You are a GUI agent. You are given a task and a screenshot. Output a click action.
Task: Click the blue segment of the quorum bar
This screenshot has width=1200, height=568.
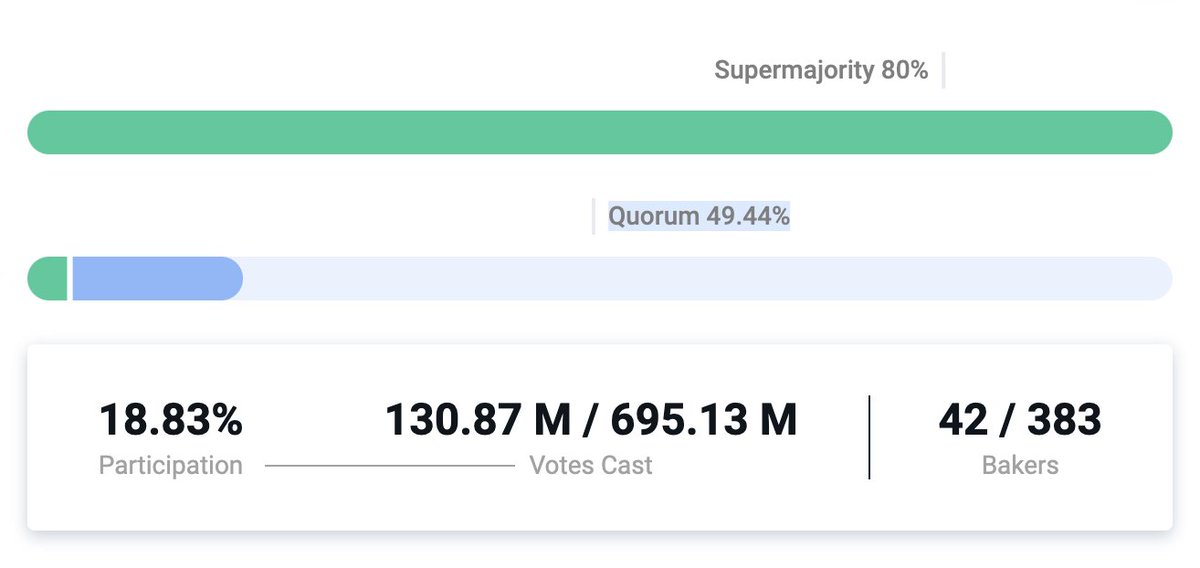pyautogui.click(x=157, y=278)
